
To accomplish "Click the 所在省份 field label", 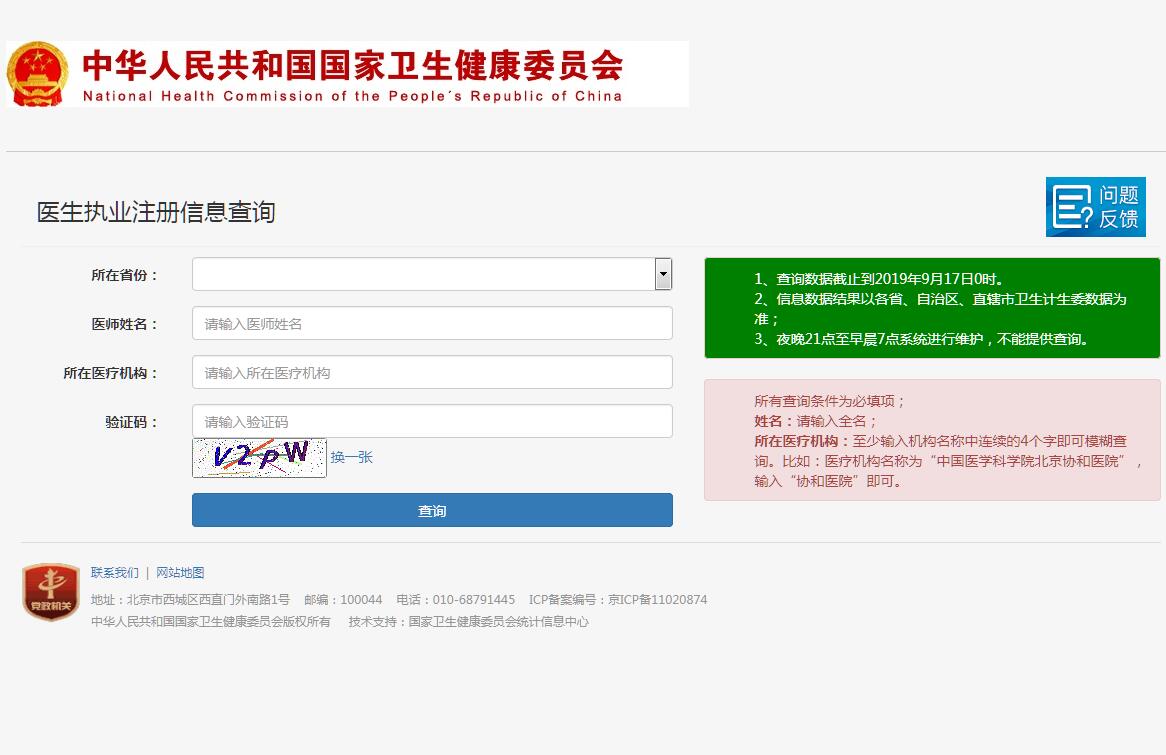I will [x=124, y=275].
